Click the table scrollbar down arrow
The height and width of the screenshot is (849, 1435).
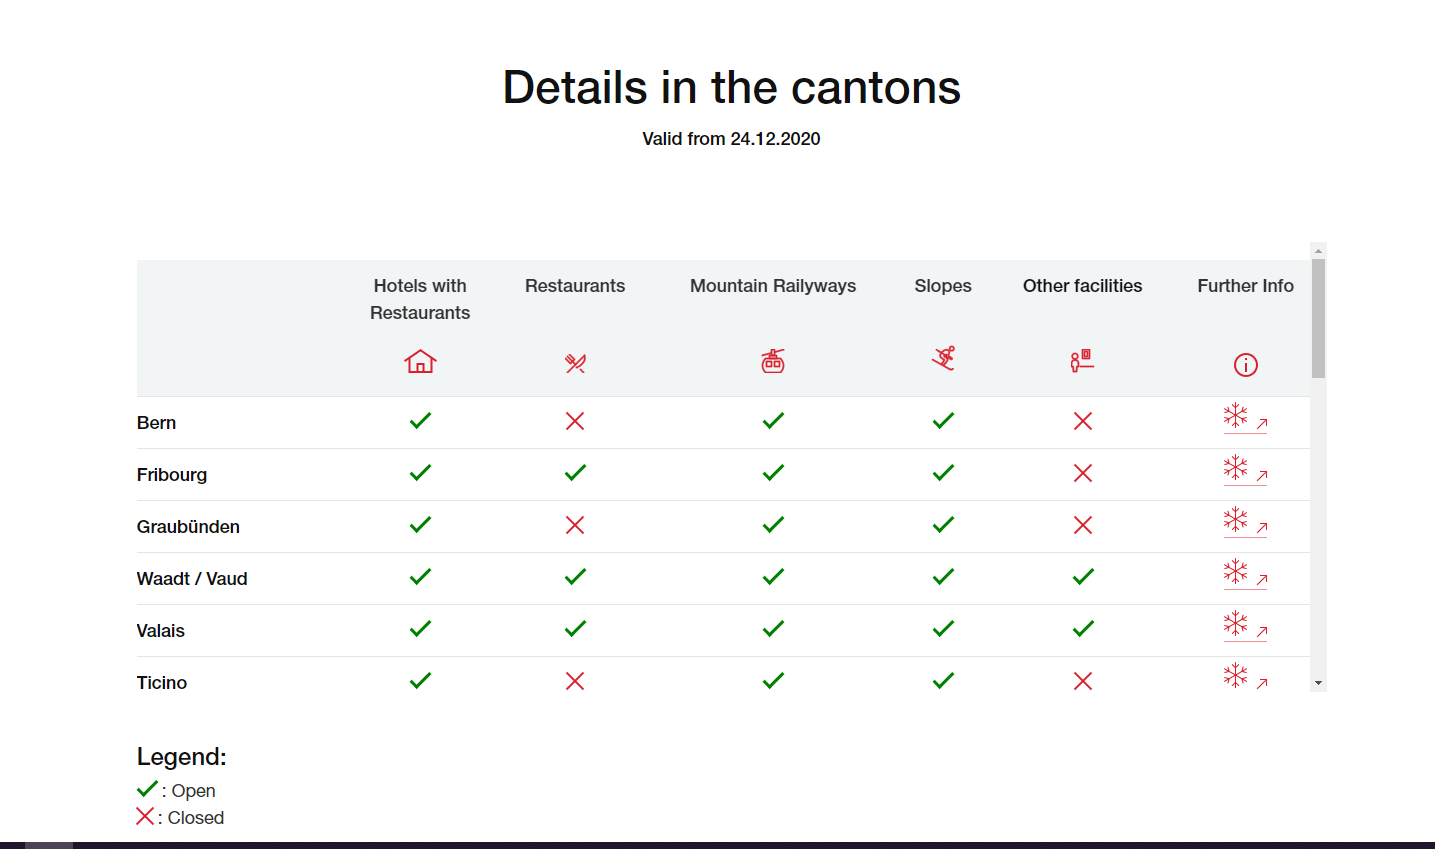click(x=1318, y=683)
